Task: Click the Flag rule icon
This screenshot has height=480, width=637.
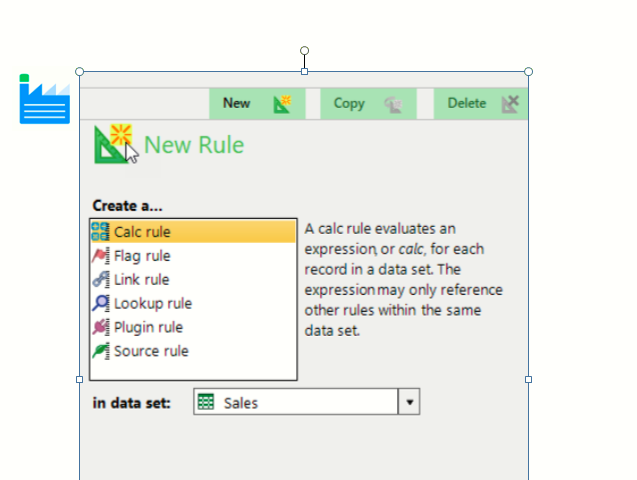Action: point(100,256)
